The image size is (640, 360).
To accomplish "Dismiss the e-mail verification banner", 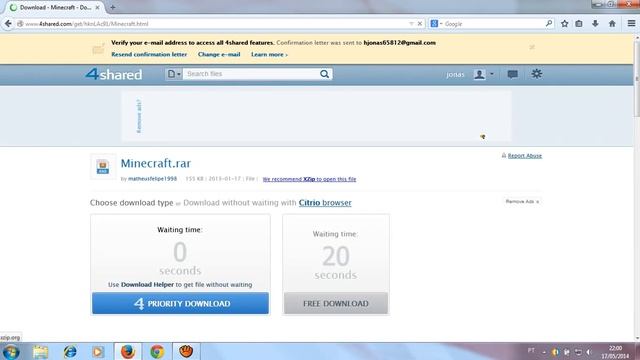I will (532, 47).
